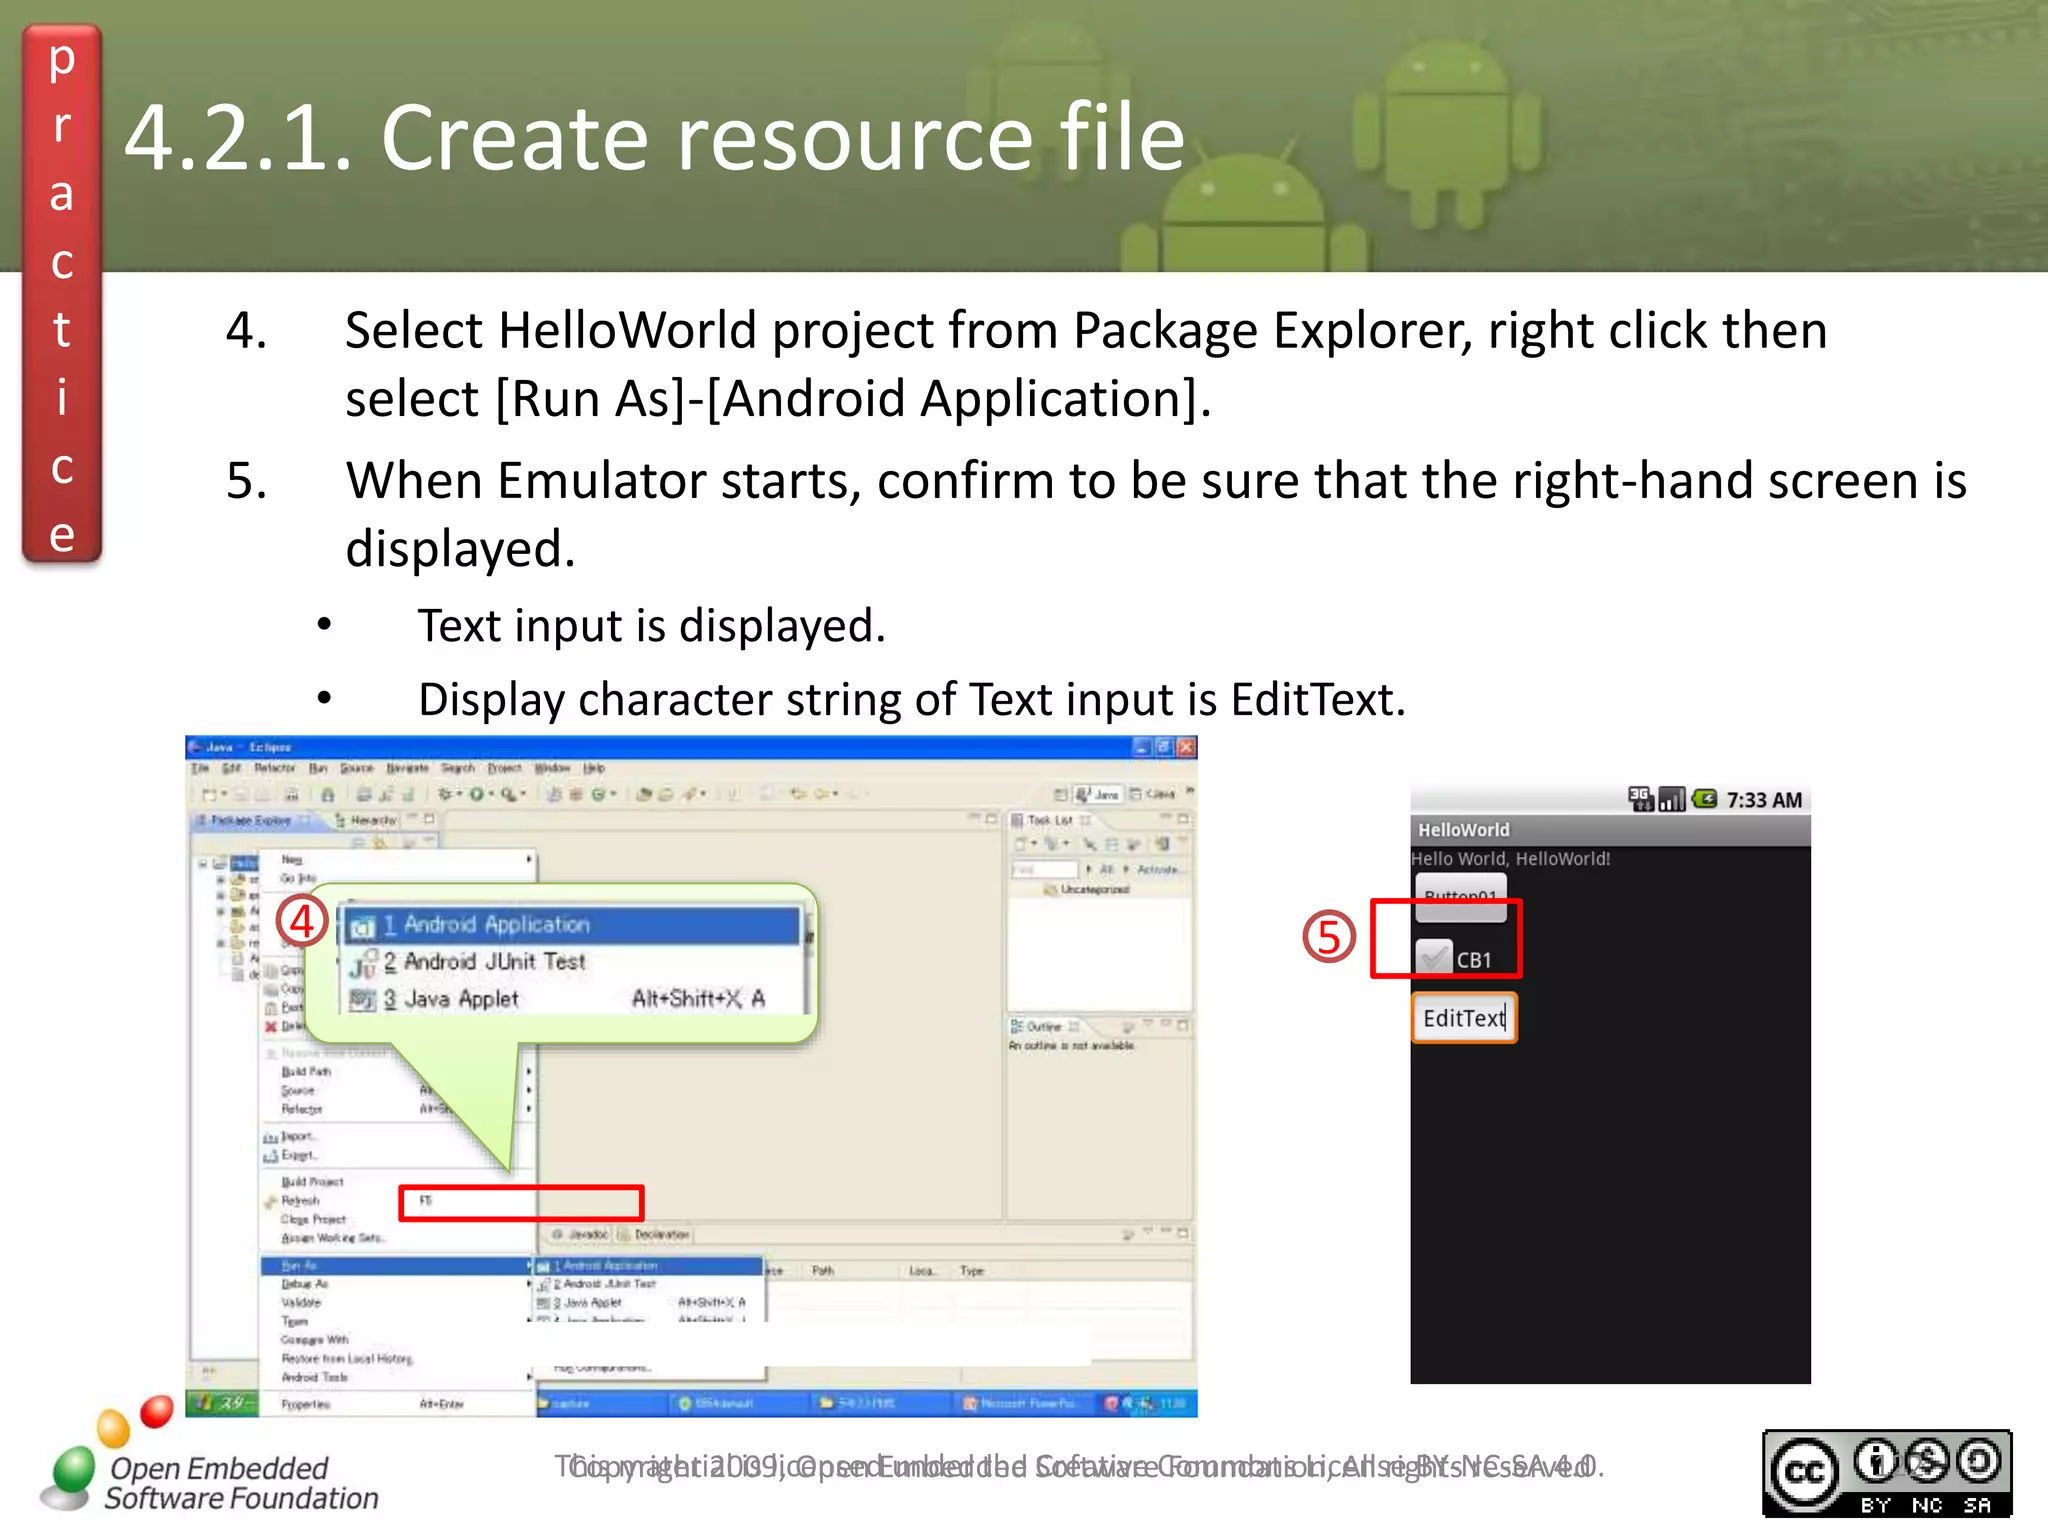Screen dimensions: 2048x1536
Task: Click Restore from Local History entry
Action: pos(396,1358)
